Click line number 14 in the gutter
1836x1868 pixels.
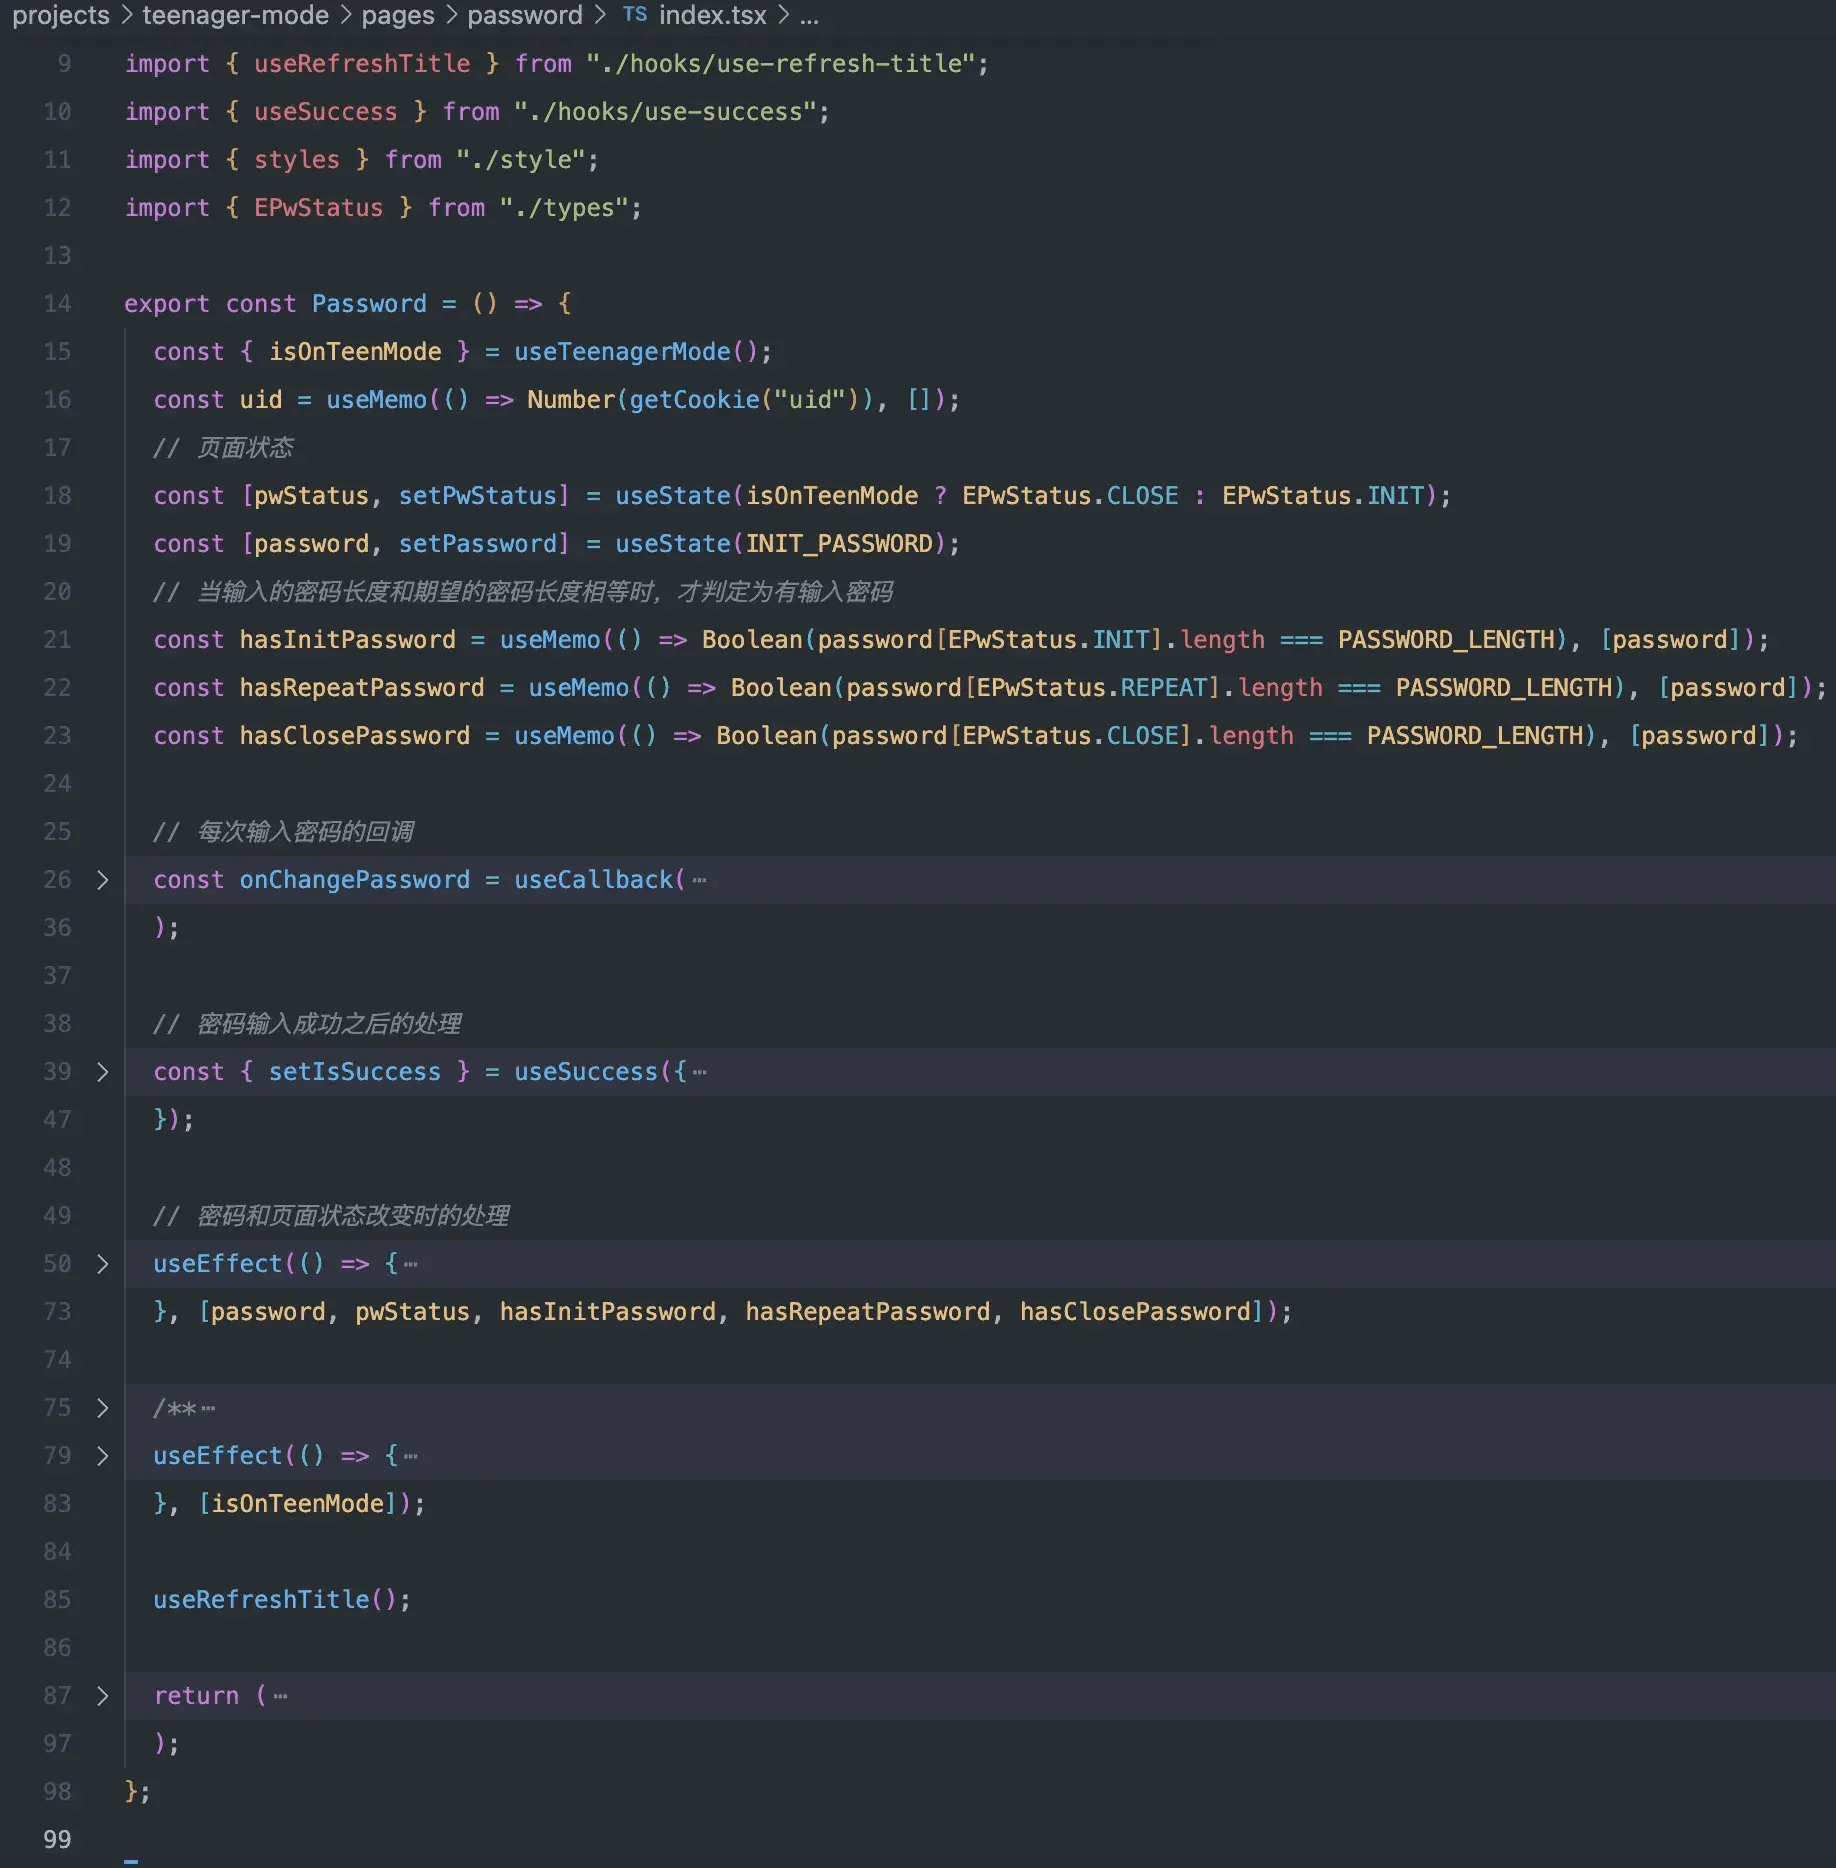pyautogui.click(x=57, y=304)
